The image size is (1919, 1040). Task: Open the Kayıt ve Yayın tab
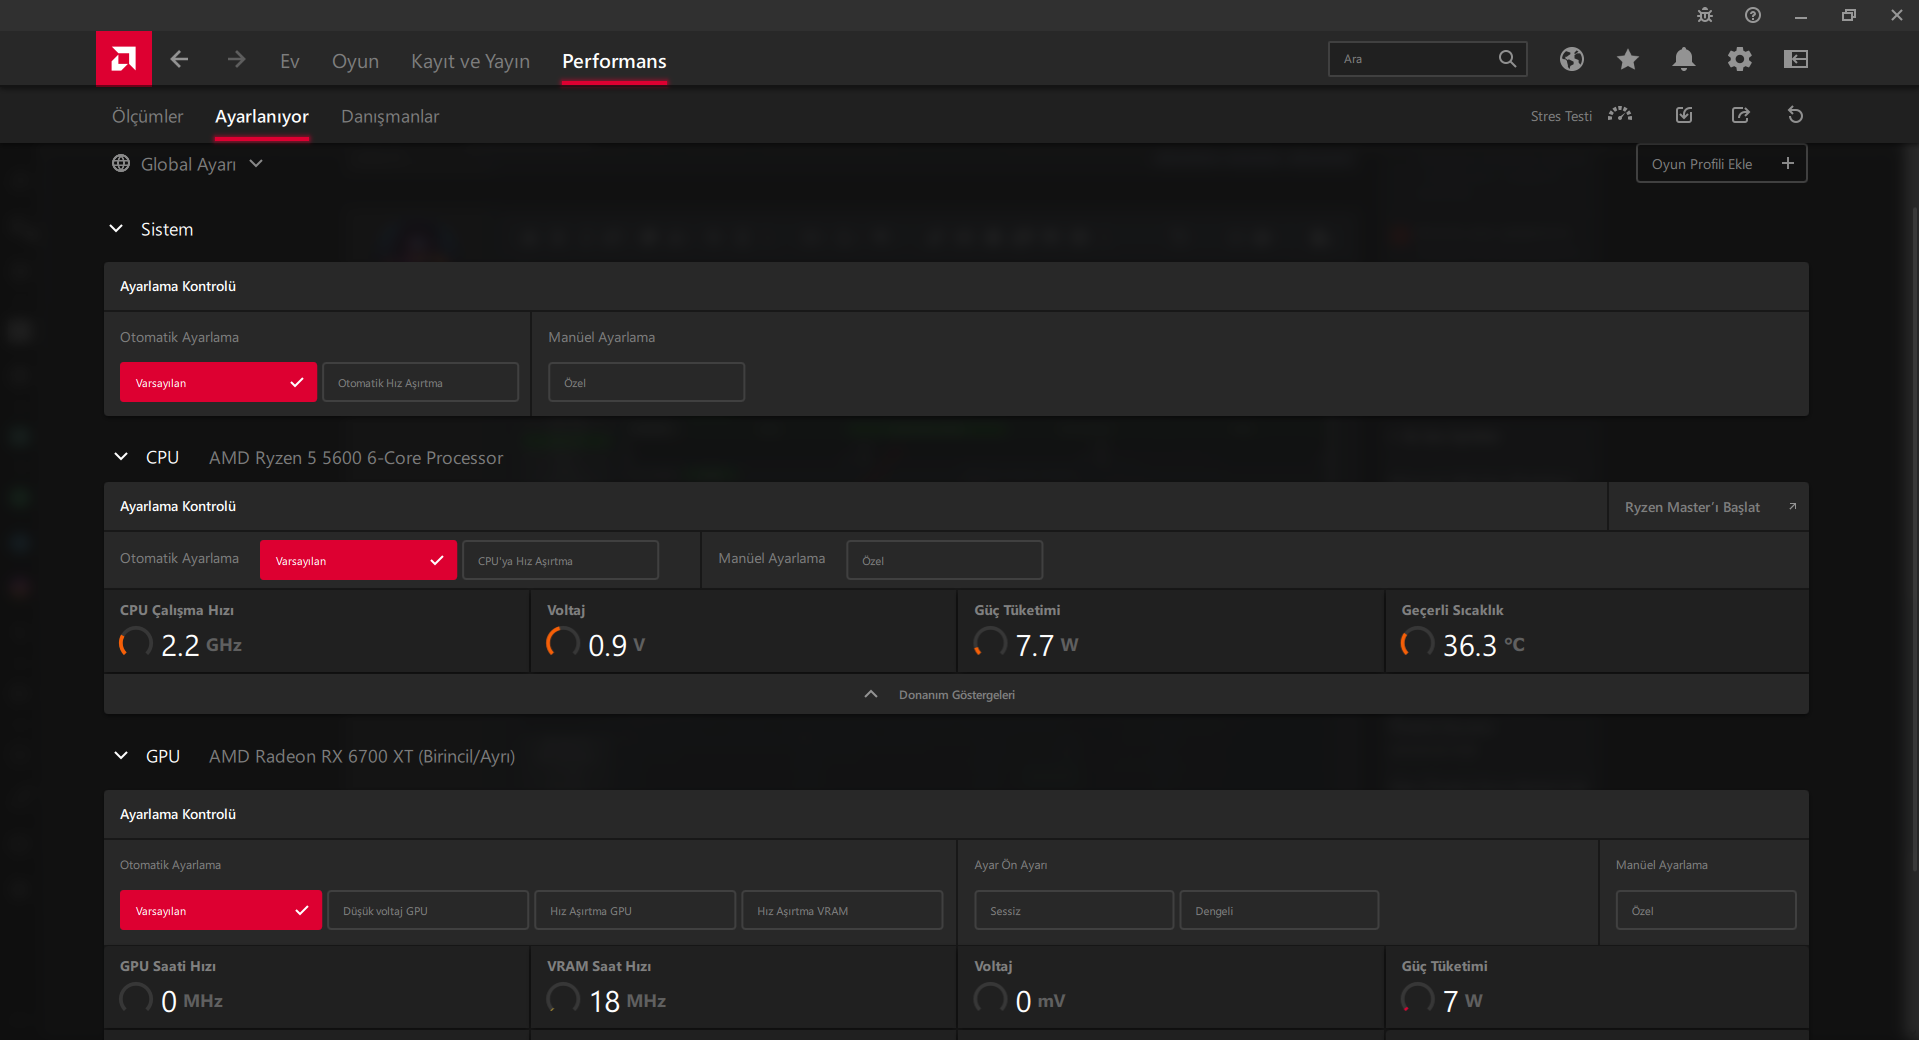pyautogui.click(x=470, y=61)
